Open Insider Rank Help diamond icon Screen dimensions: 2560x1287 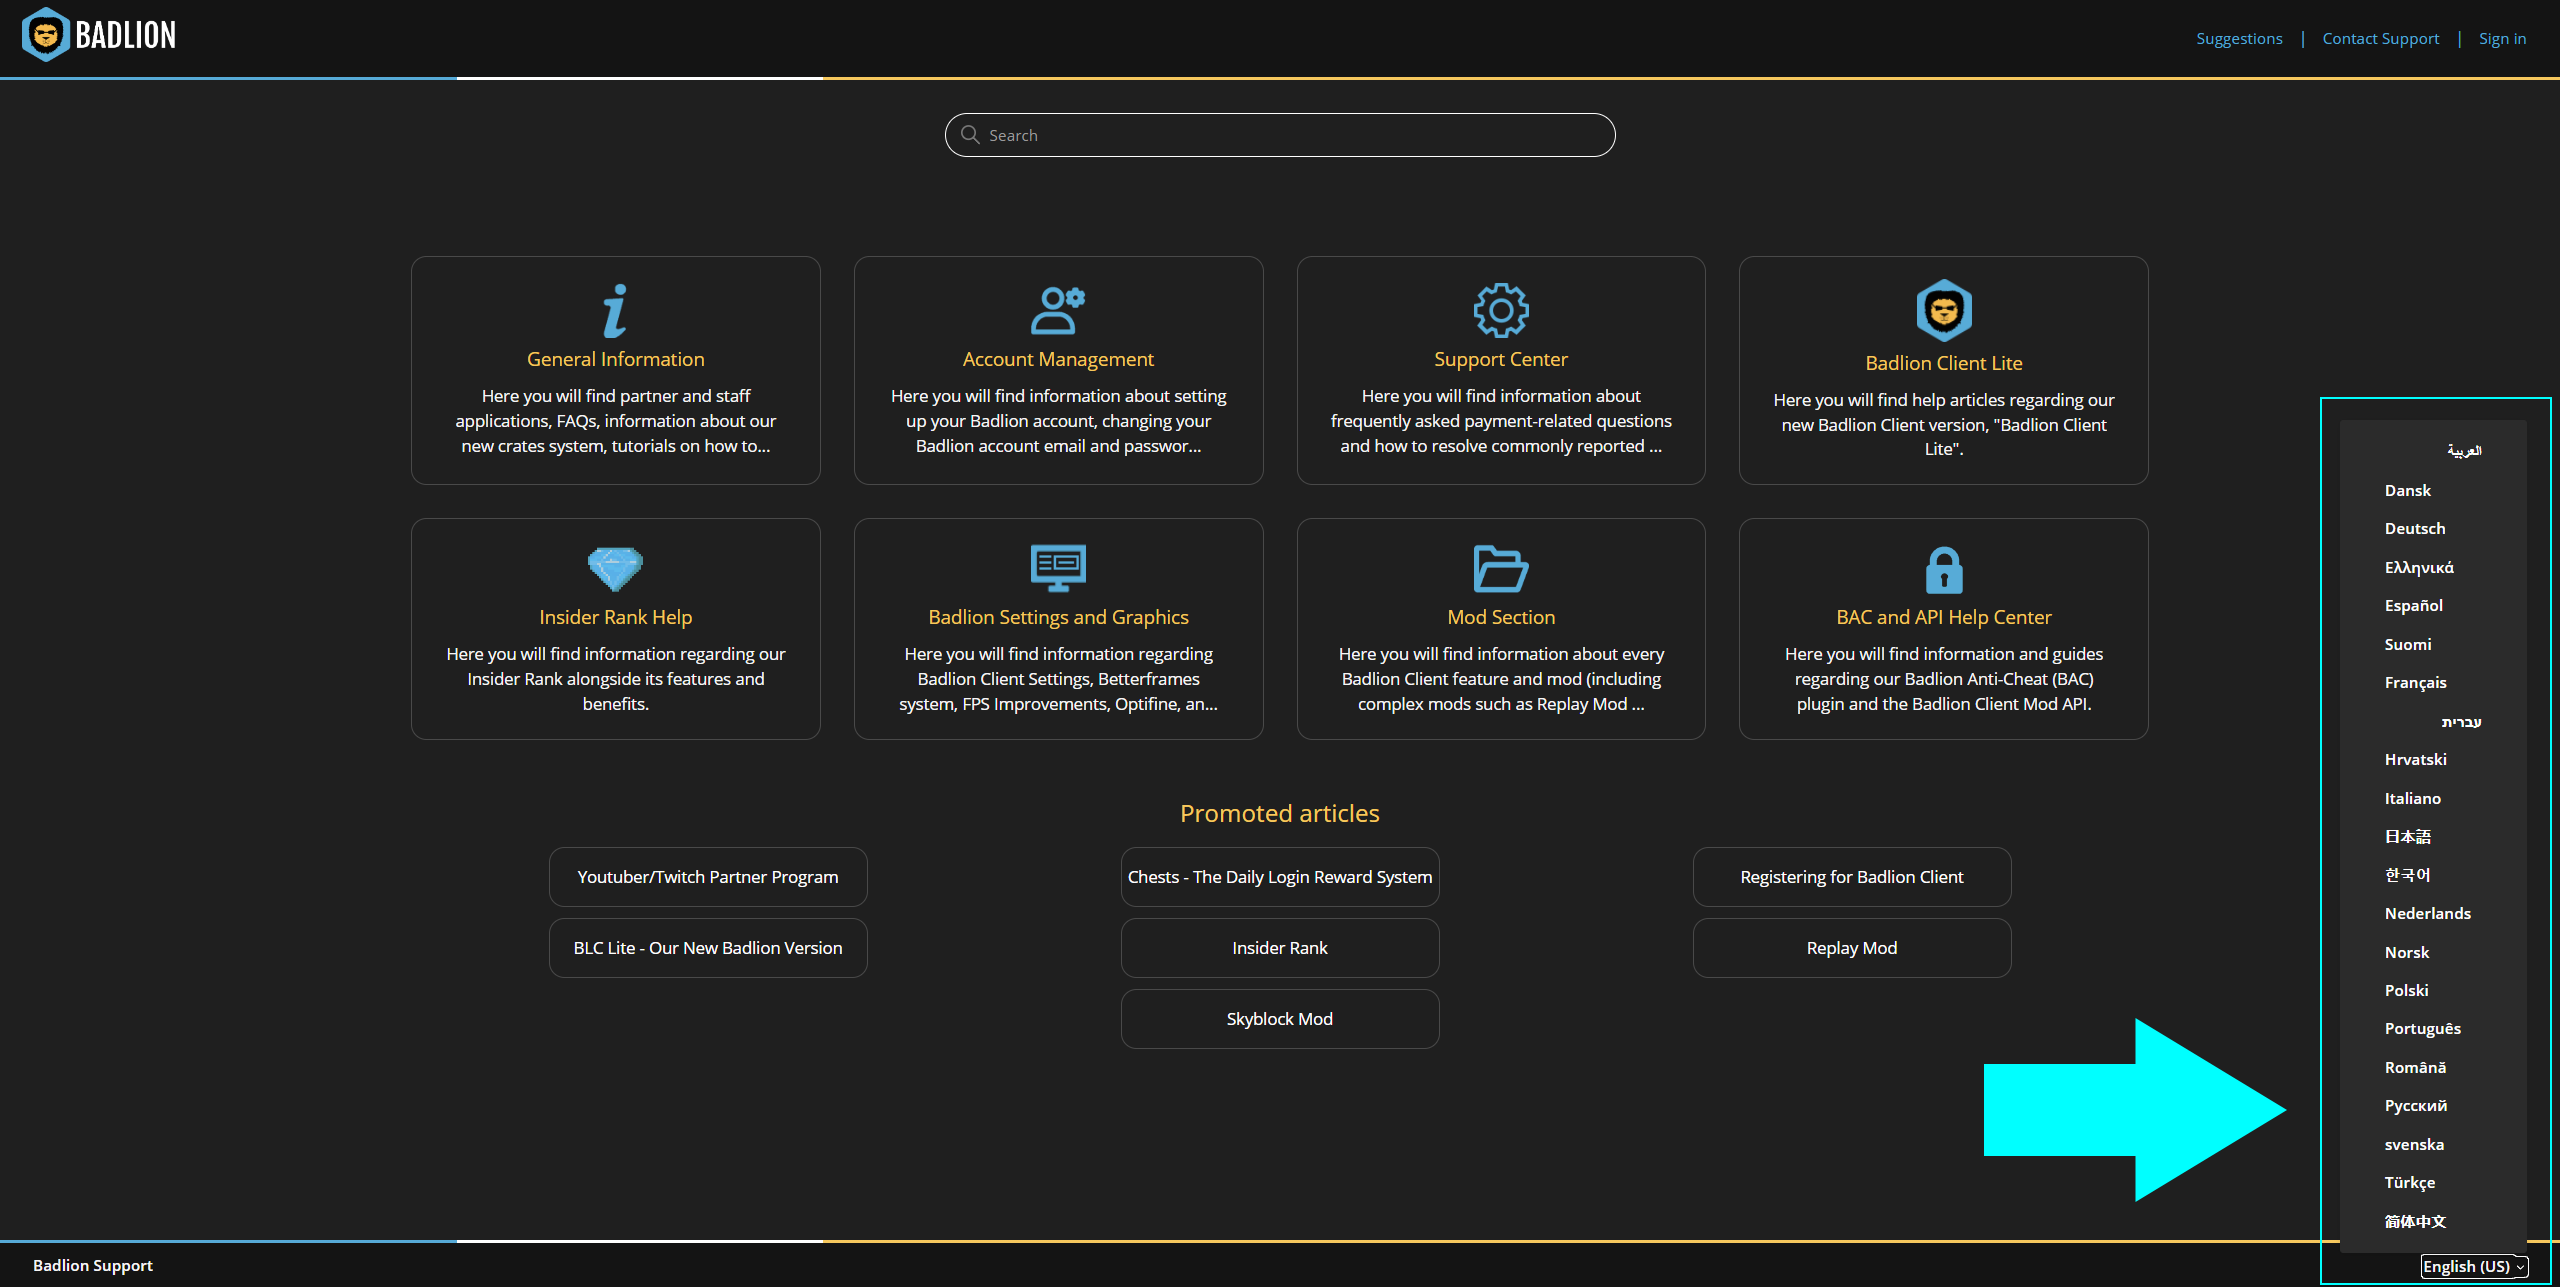[615, 569]
